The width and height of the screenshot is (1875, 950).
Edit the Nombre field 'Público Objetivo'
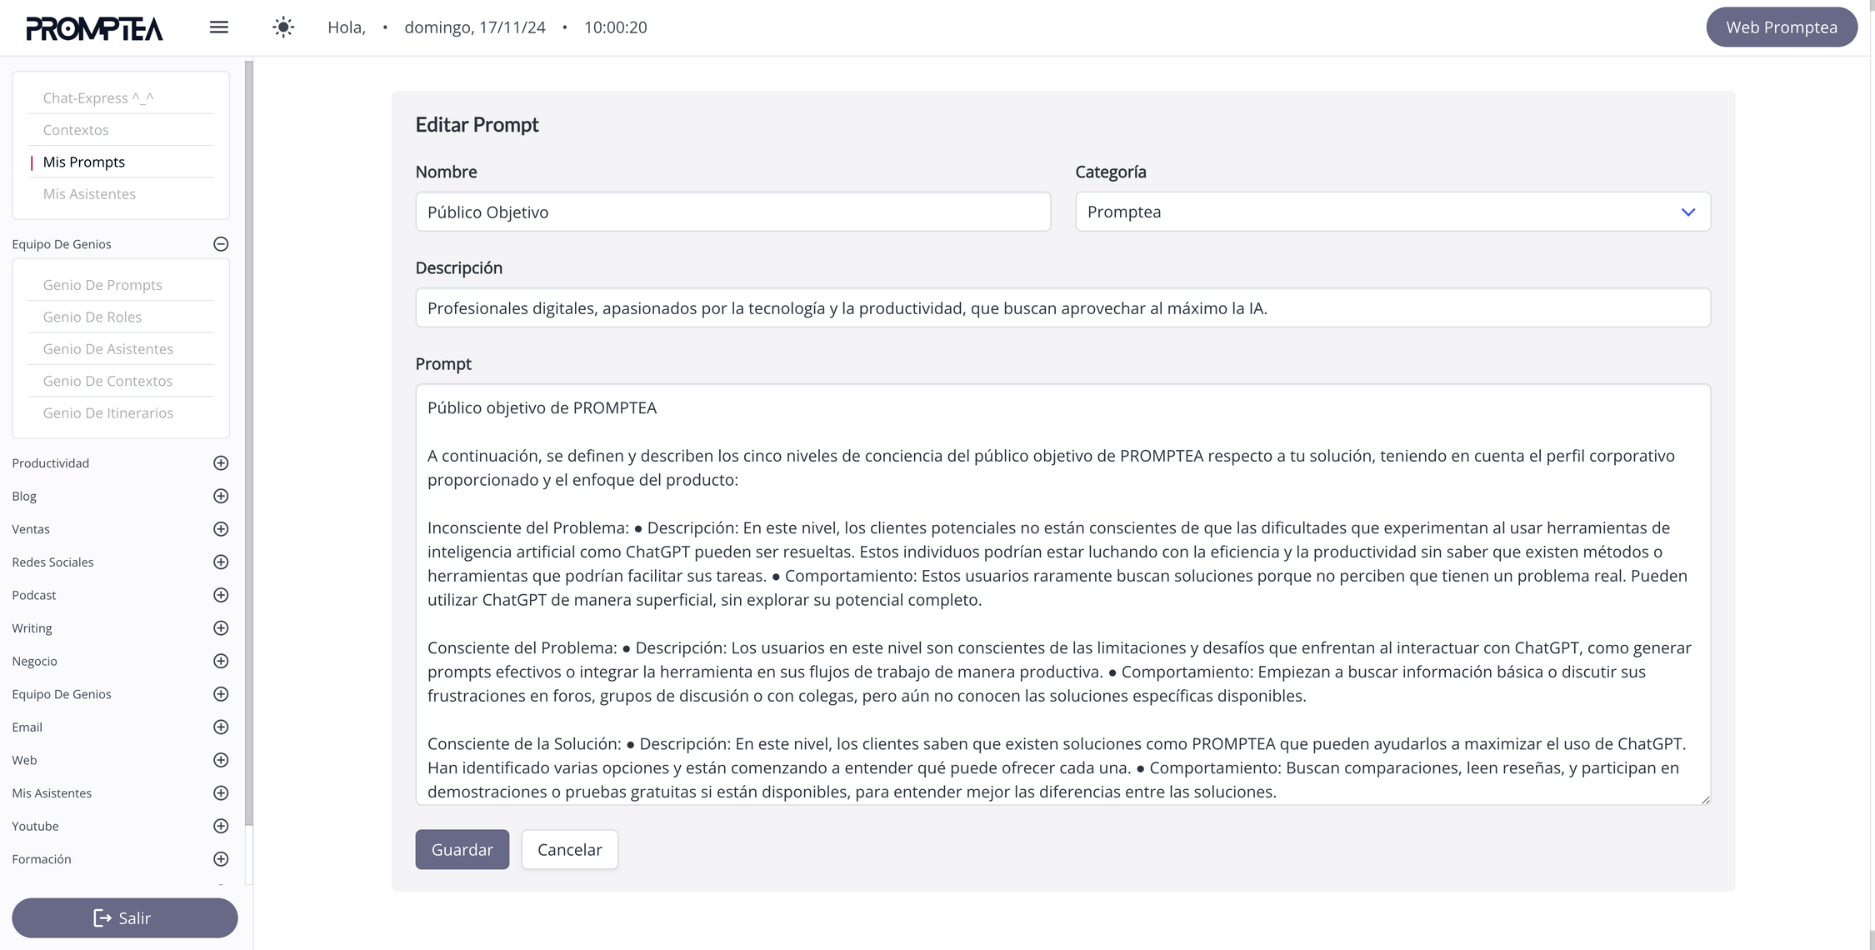point(733,212)
